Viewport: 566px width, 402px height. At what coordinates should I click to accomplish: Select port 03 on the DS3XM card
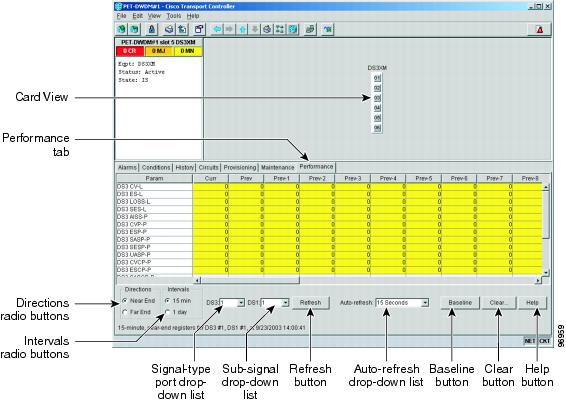tap(377, 98)
